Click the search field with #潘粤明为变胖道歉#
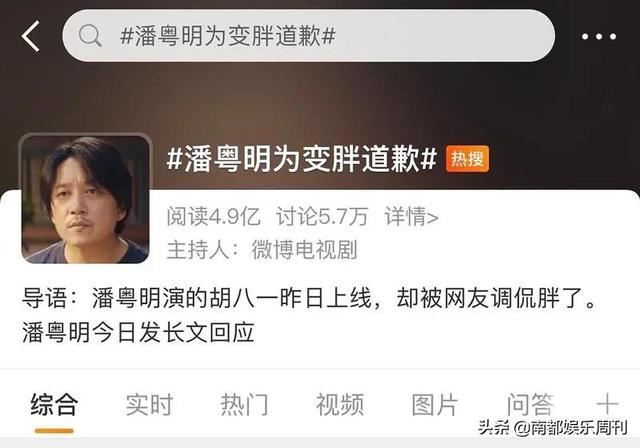The height and width of the screenshot is (448, 640). point(309,35)
